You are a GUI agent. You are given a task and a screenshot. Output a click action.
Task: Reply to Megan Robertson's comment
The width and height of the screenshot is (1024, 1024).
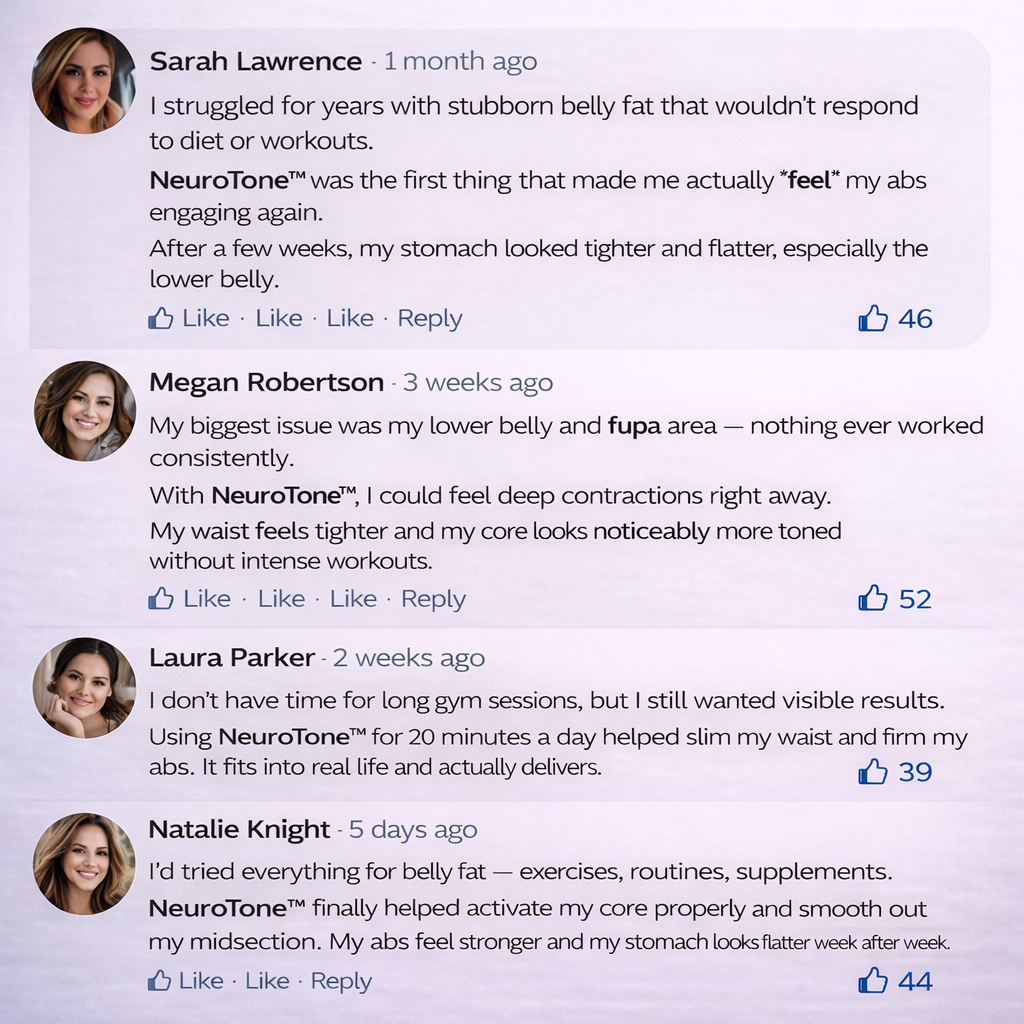(x=433, y=599)
